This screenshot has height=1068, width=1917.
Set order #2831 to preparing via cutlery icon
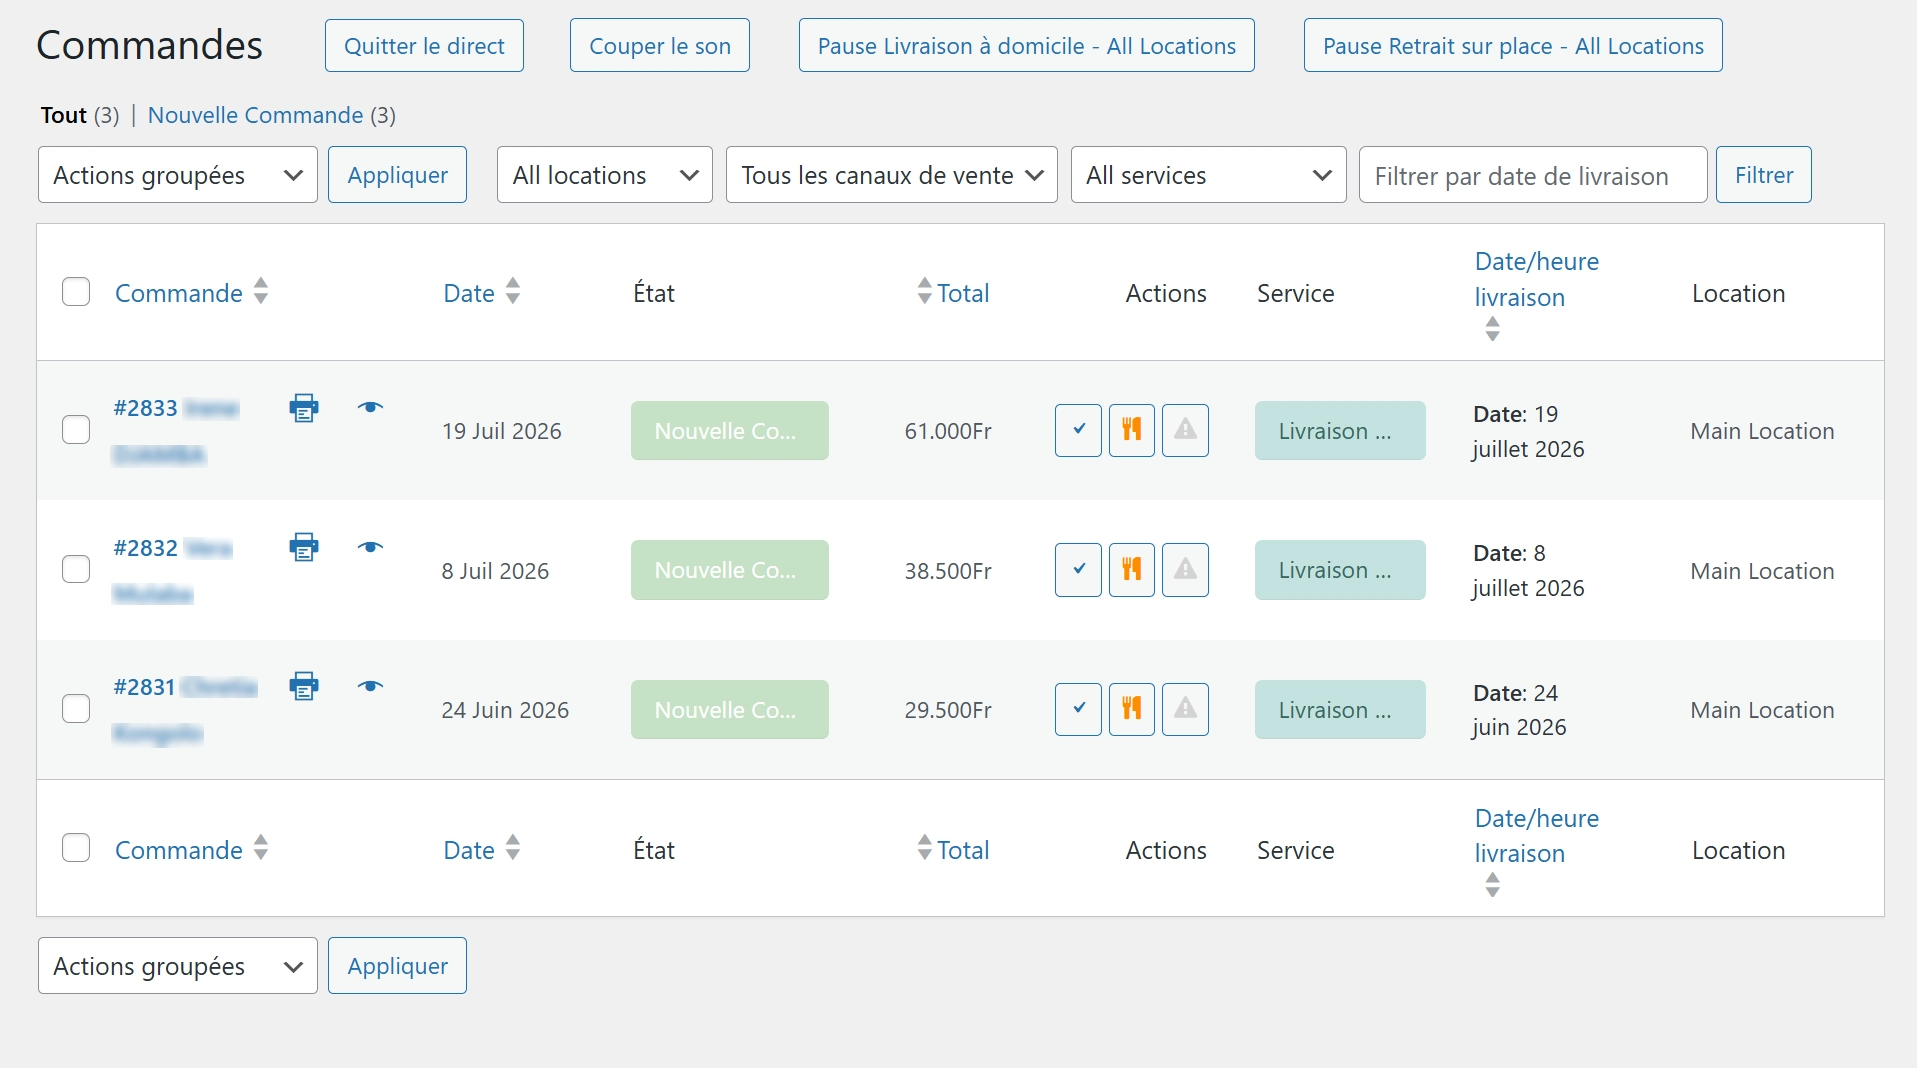pos(1132,709)
